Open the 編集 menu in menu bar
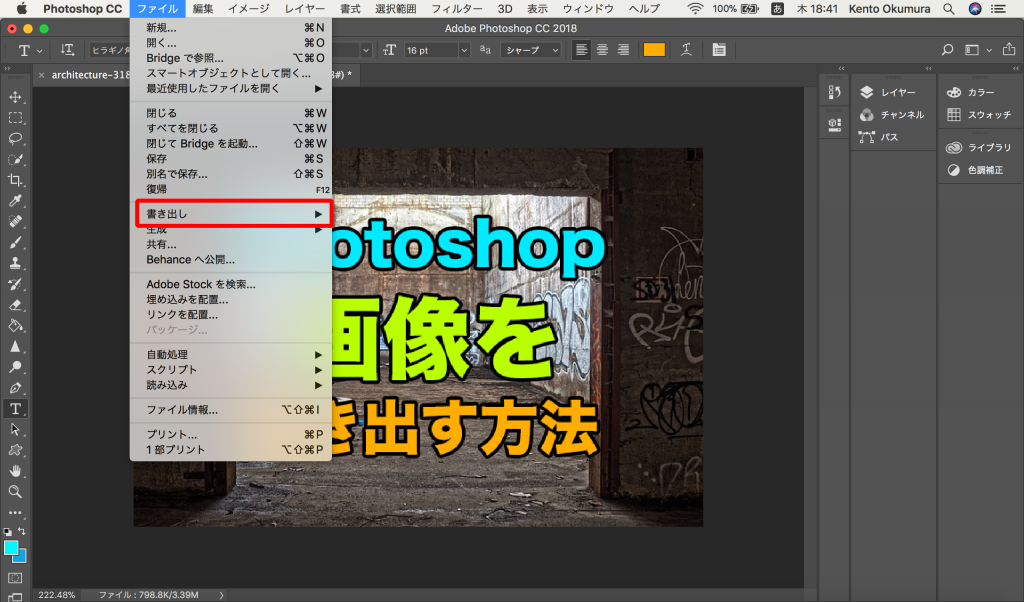This screenshot has width=1024, height=602. click(x=203, y=8)
